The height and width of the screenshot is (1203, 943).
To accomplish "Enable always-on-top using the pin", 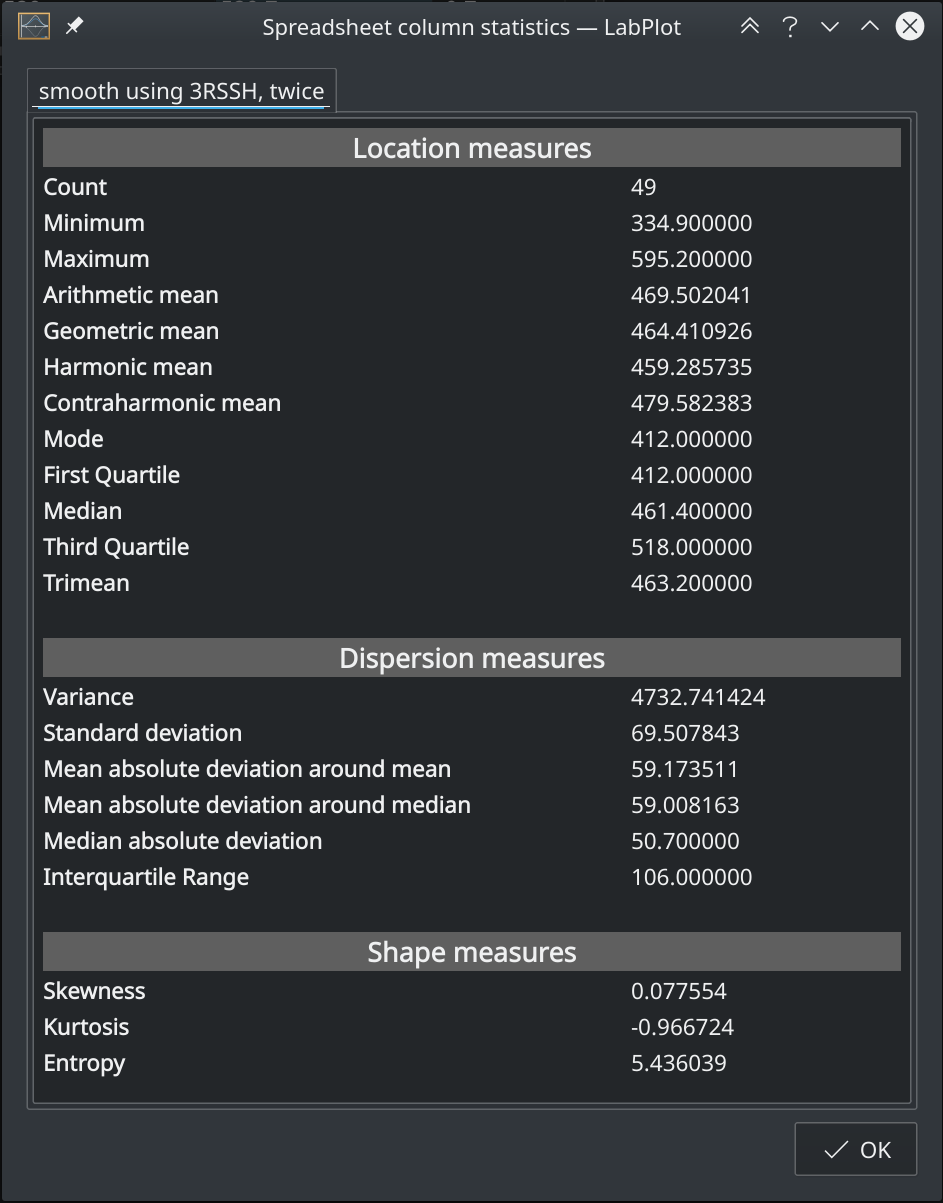I will (72, 26).
